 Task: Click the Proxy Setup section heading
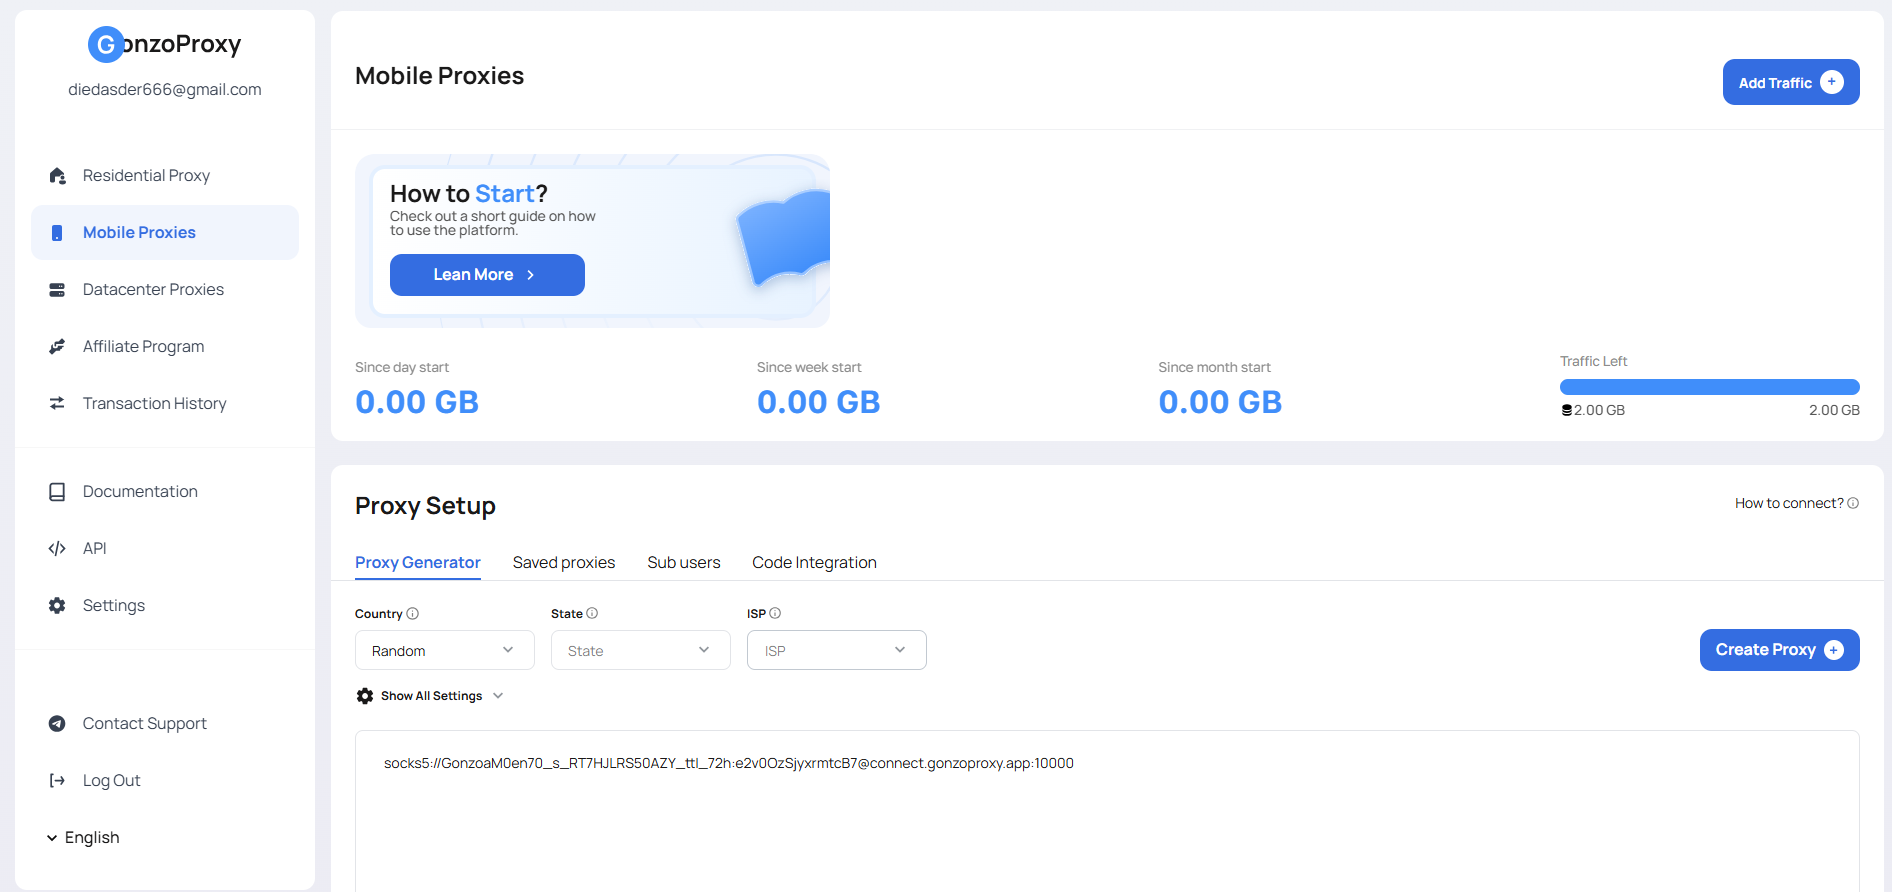(426, 506)
